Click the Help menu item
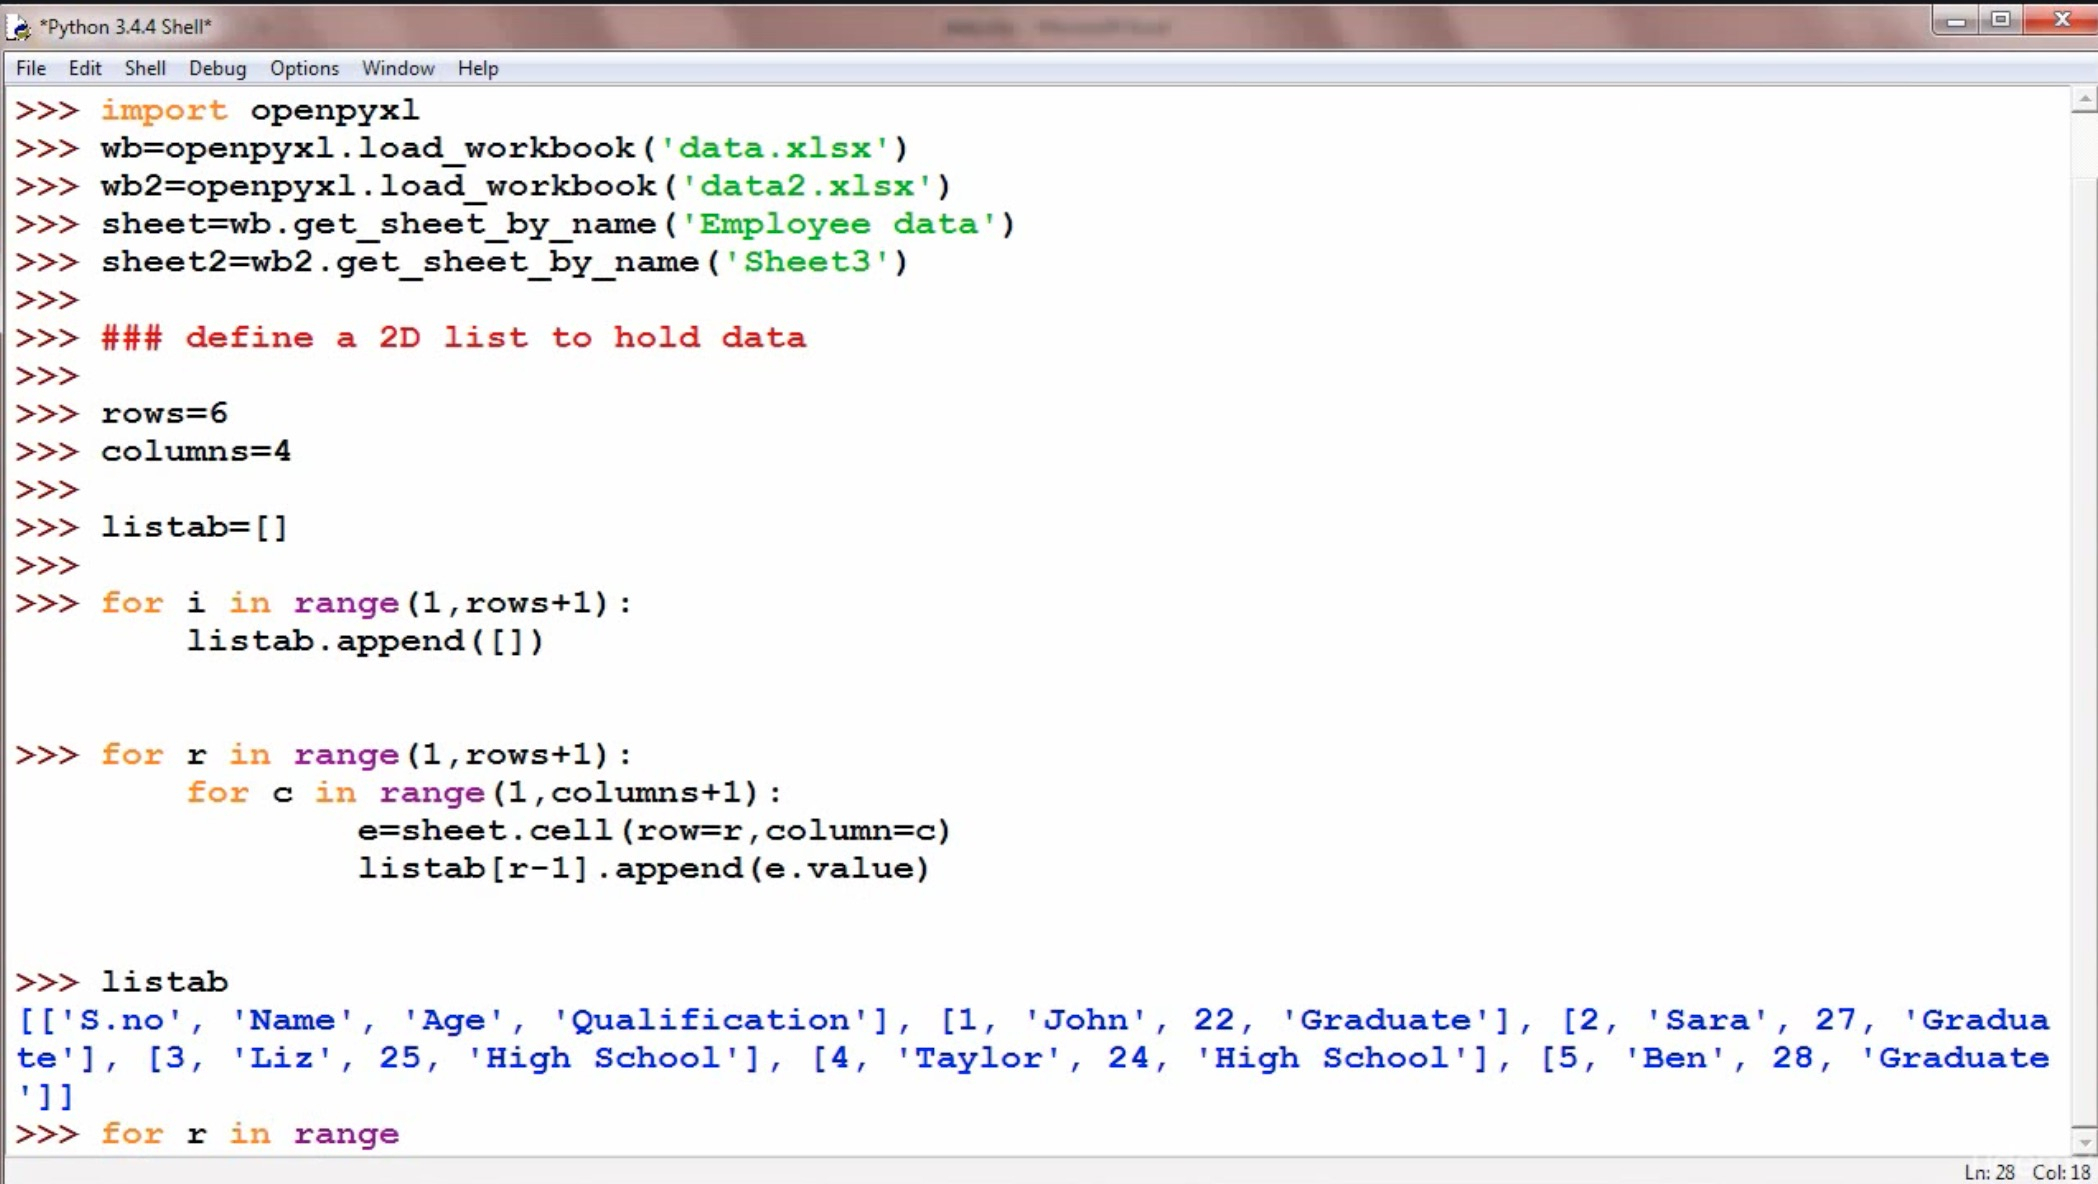Image resolution: width=2098 pixels, height=1184 pixels. coord(477,68)
